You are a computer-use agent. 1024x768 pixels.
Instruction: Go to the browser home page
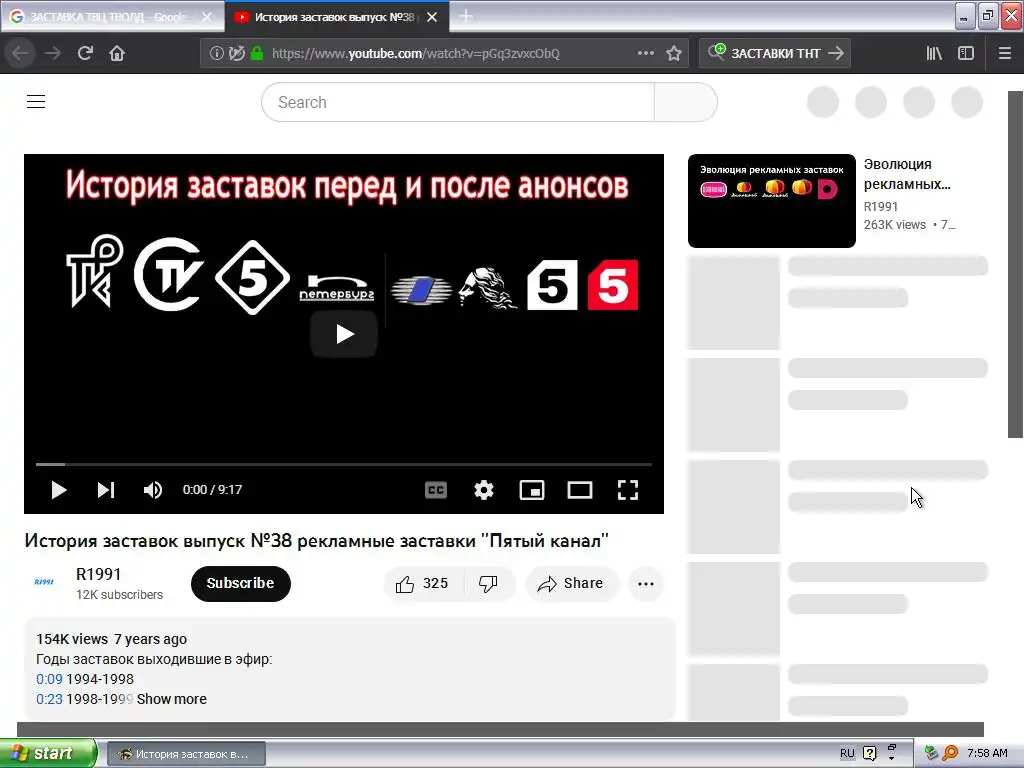tap(117, 53)
